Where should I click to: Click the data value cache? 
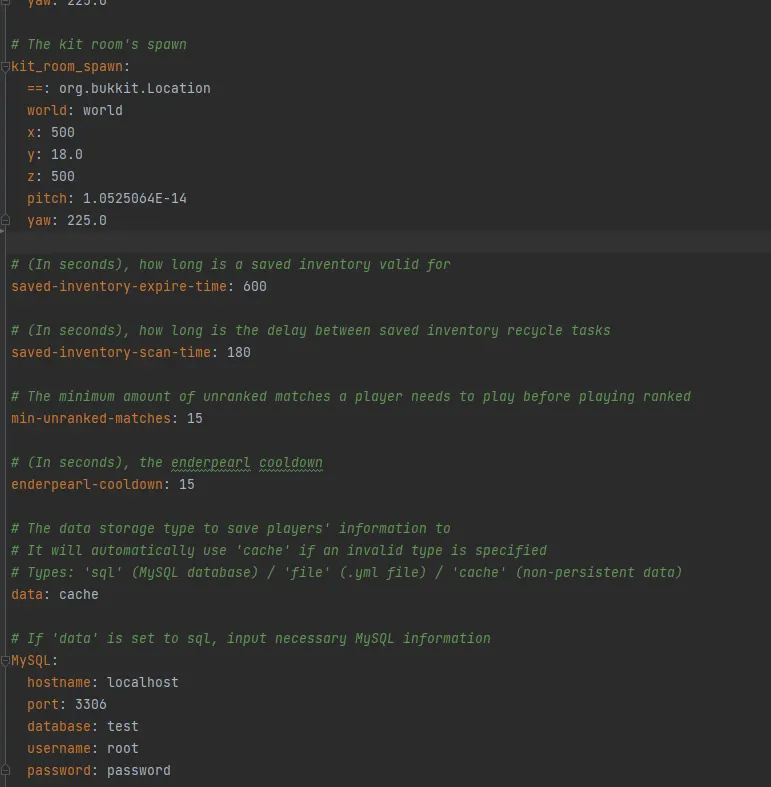78,595
